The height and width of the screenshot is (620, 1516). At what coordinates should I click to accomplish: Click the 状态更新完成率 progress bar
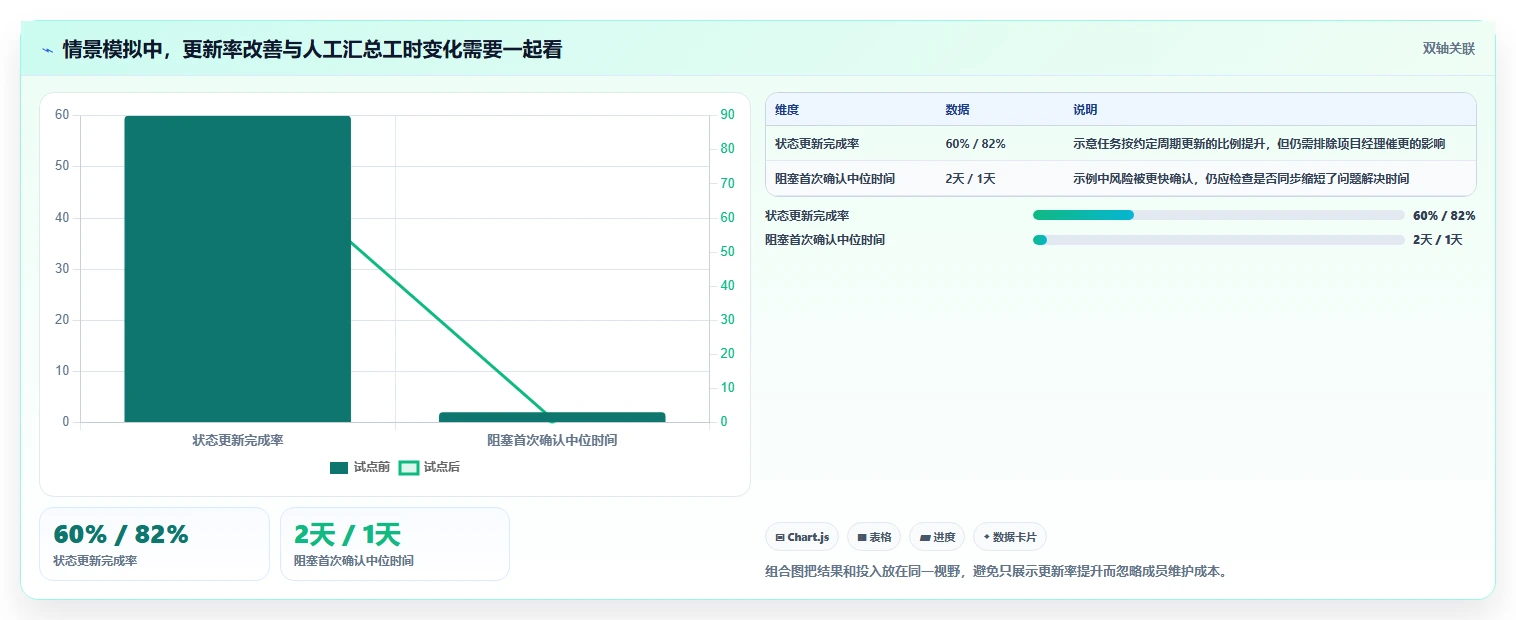pos(1219,215)
